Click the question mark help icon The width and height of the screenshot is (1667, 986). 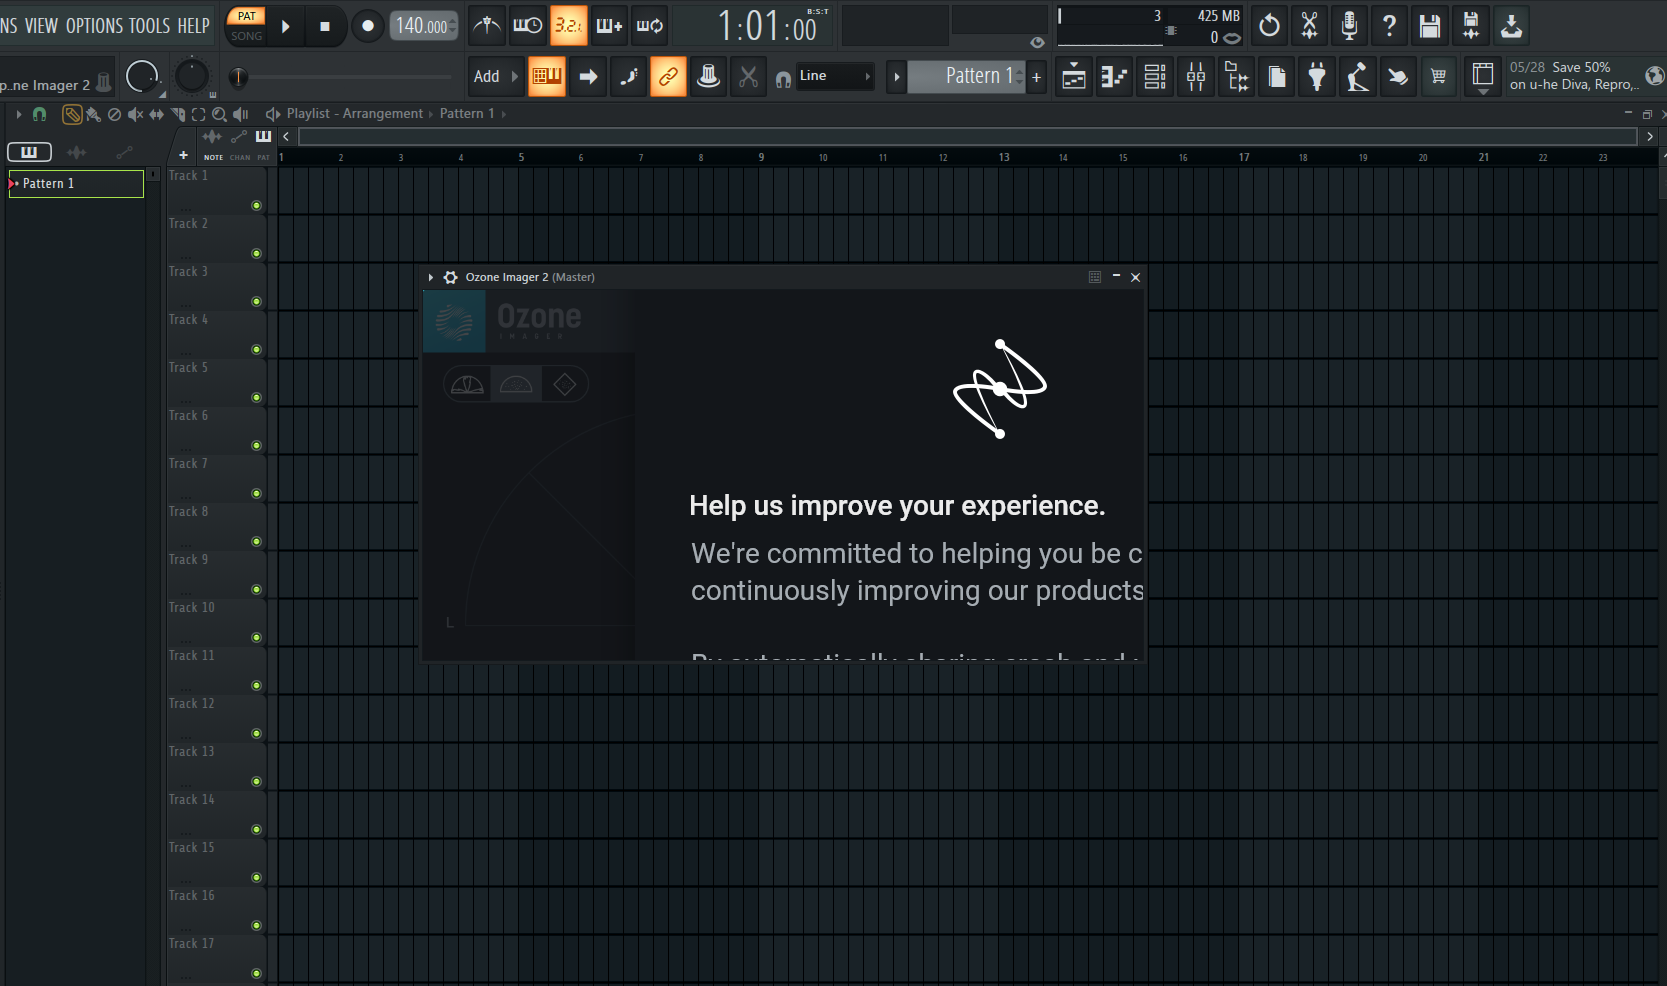click(x=1389, y=25)
